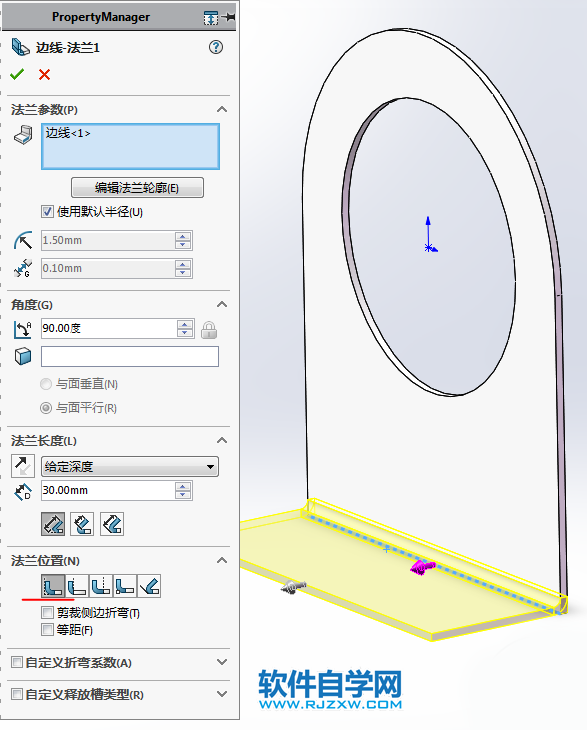Select 边线<1> in the edge list box
This screenshot has height=730, width=587.
(x=68, y=133)
